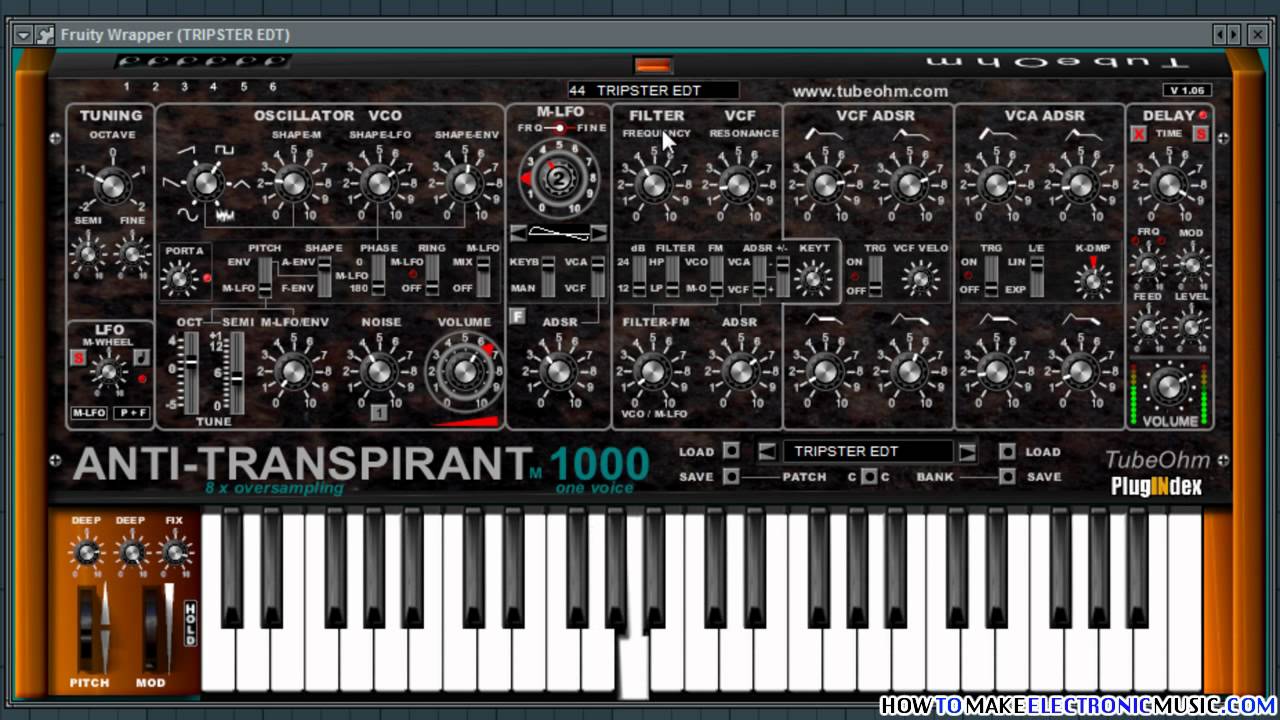Adjust the master VOLUME knob

pyautogui.click(x=1168, y=387)
